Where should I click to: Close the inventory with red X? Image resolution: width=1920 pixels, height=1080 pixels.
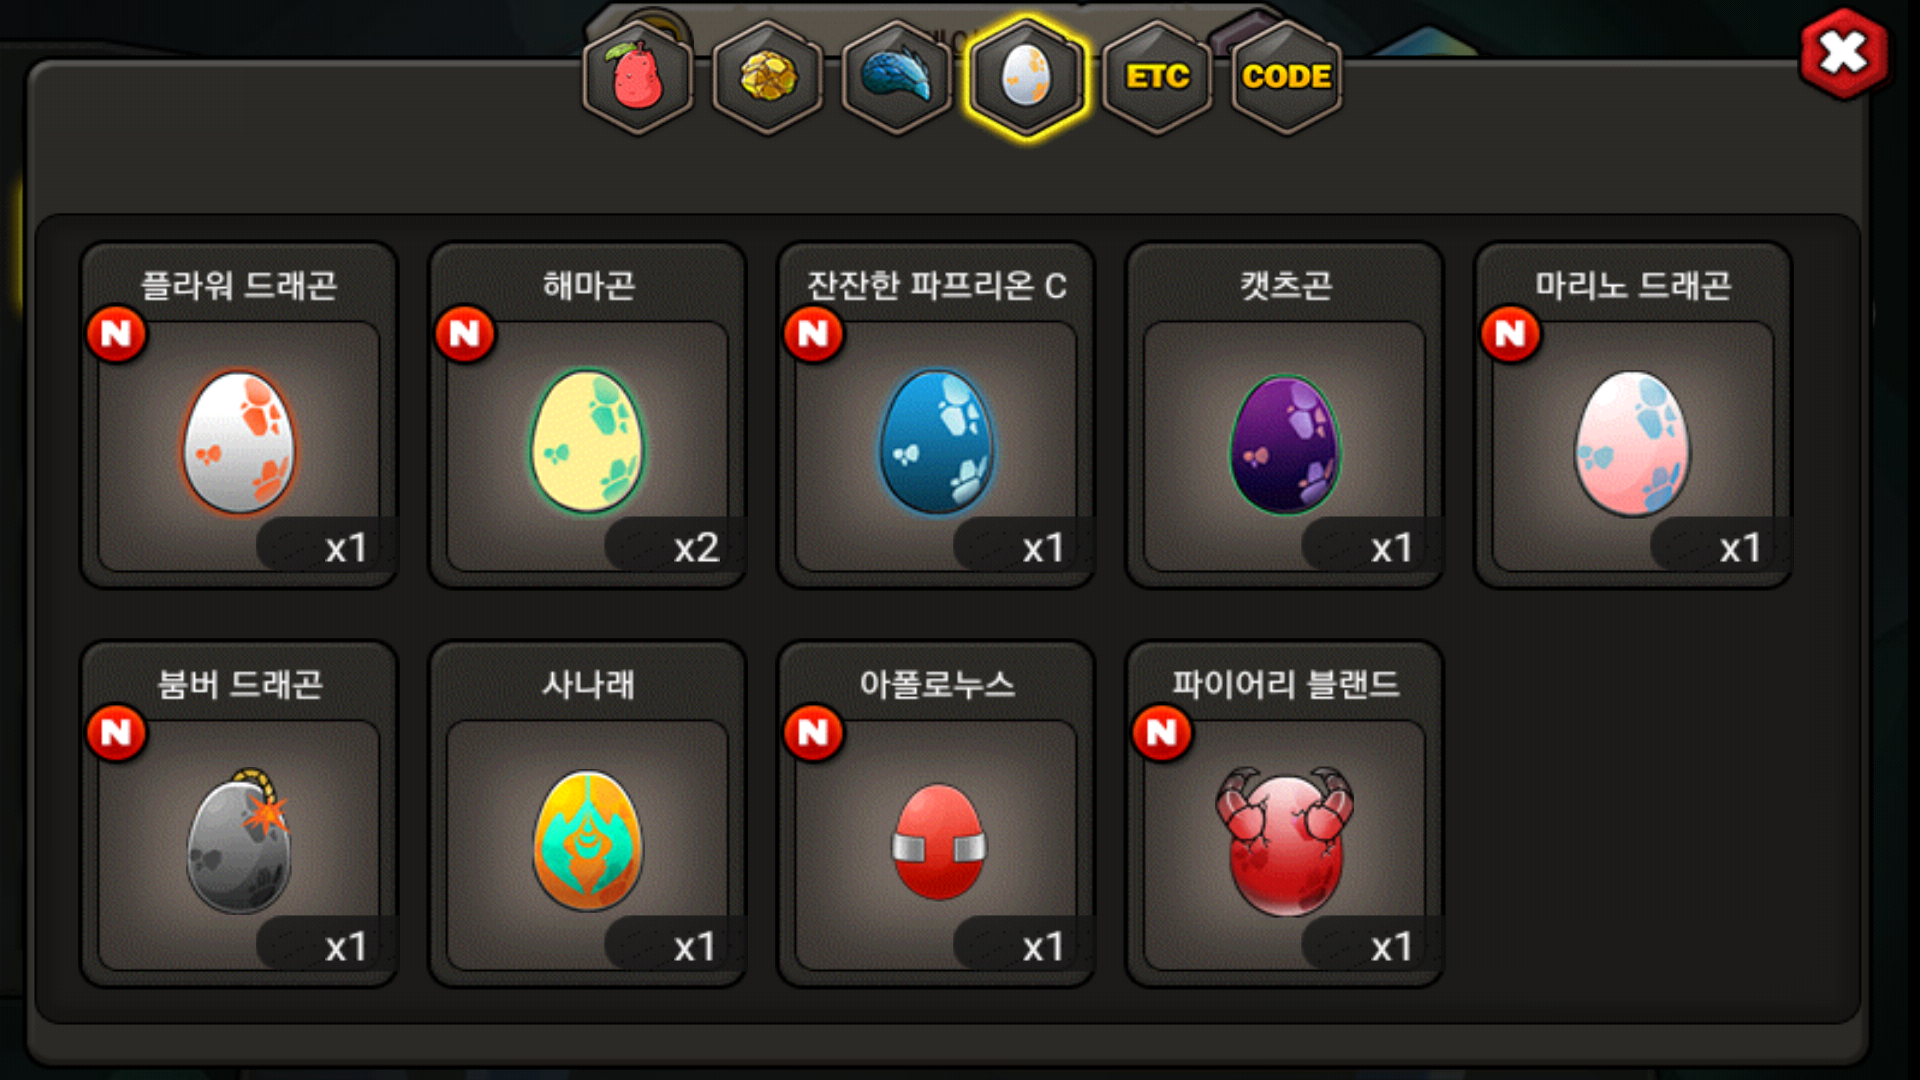coord(1843,53)
